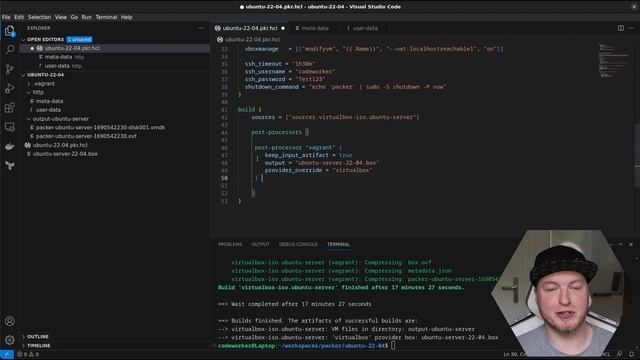
Task: Open ubuntu-22-04.pkr.hcl under Open Editors
Action: [x=115, y=48]
